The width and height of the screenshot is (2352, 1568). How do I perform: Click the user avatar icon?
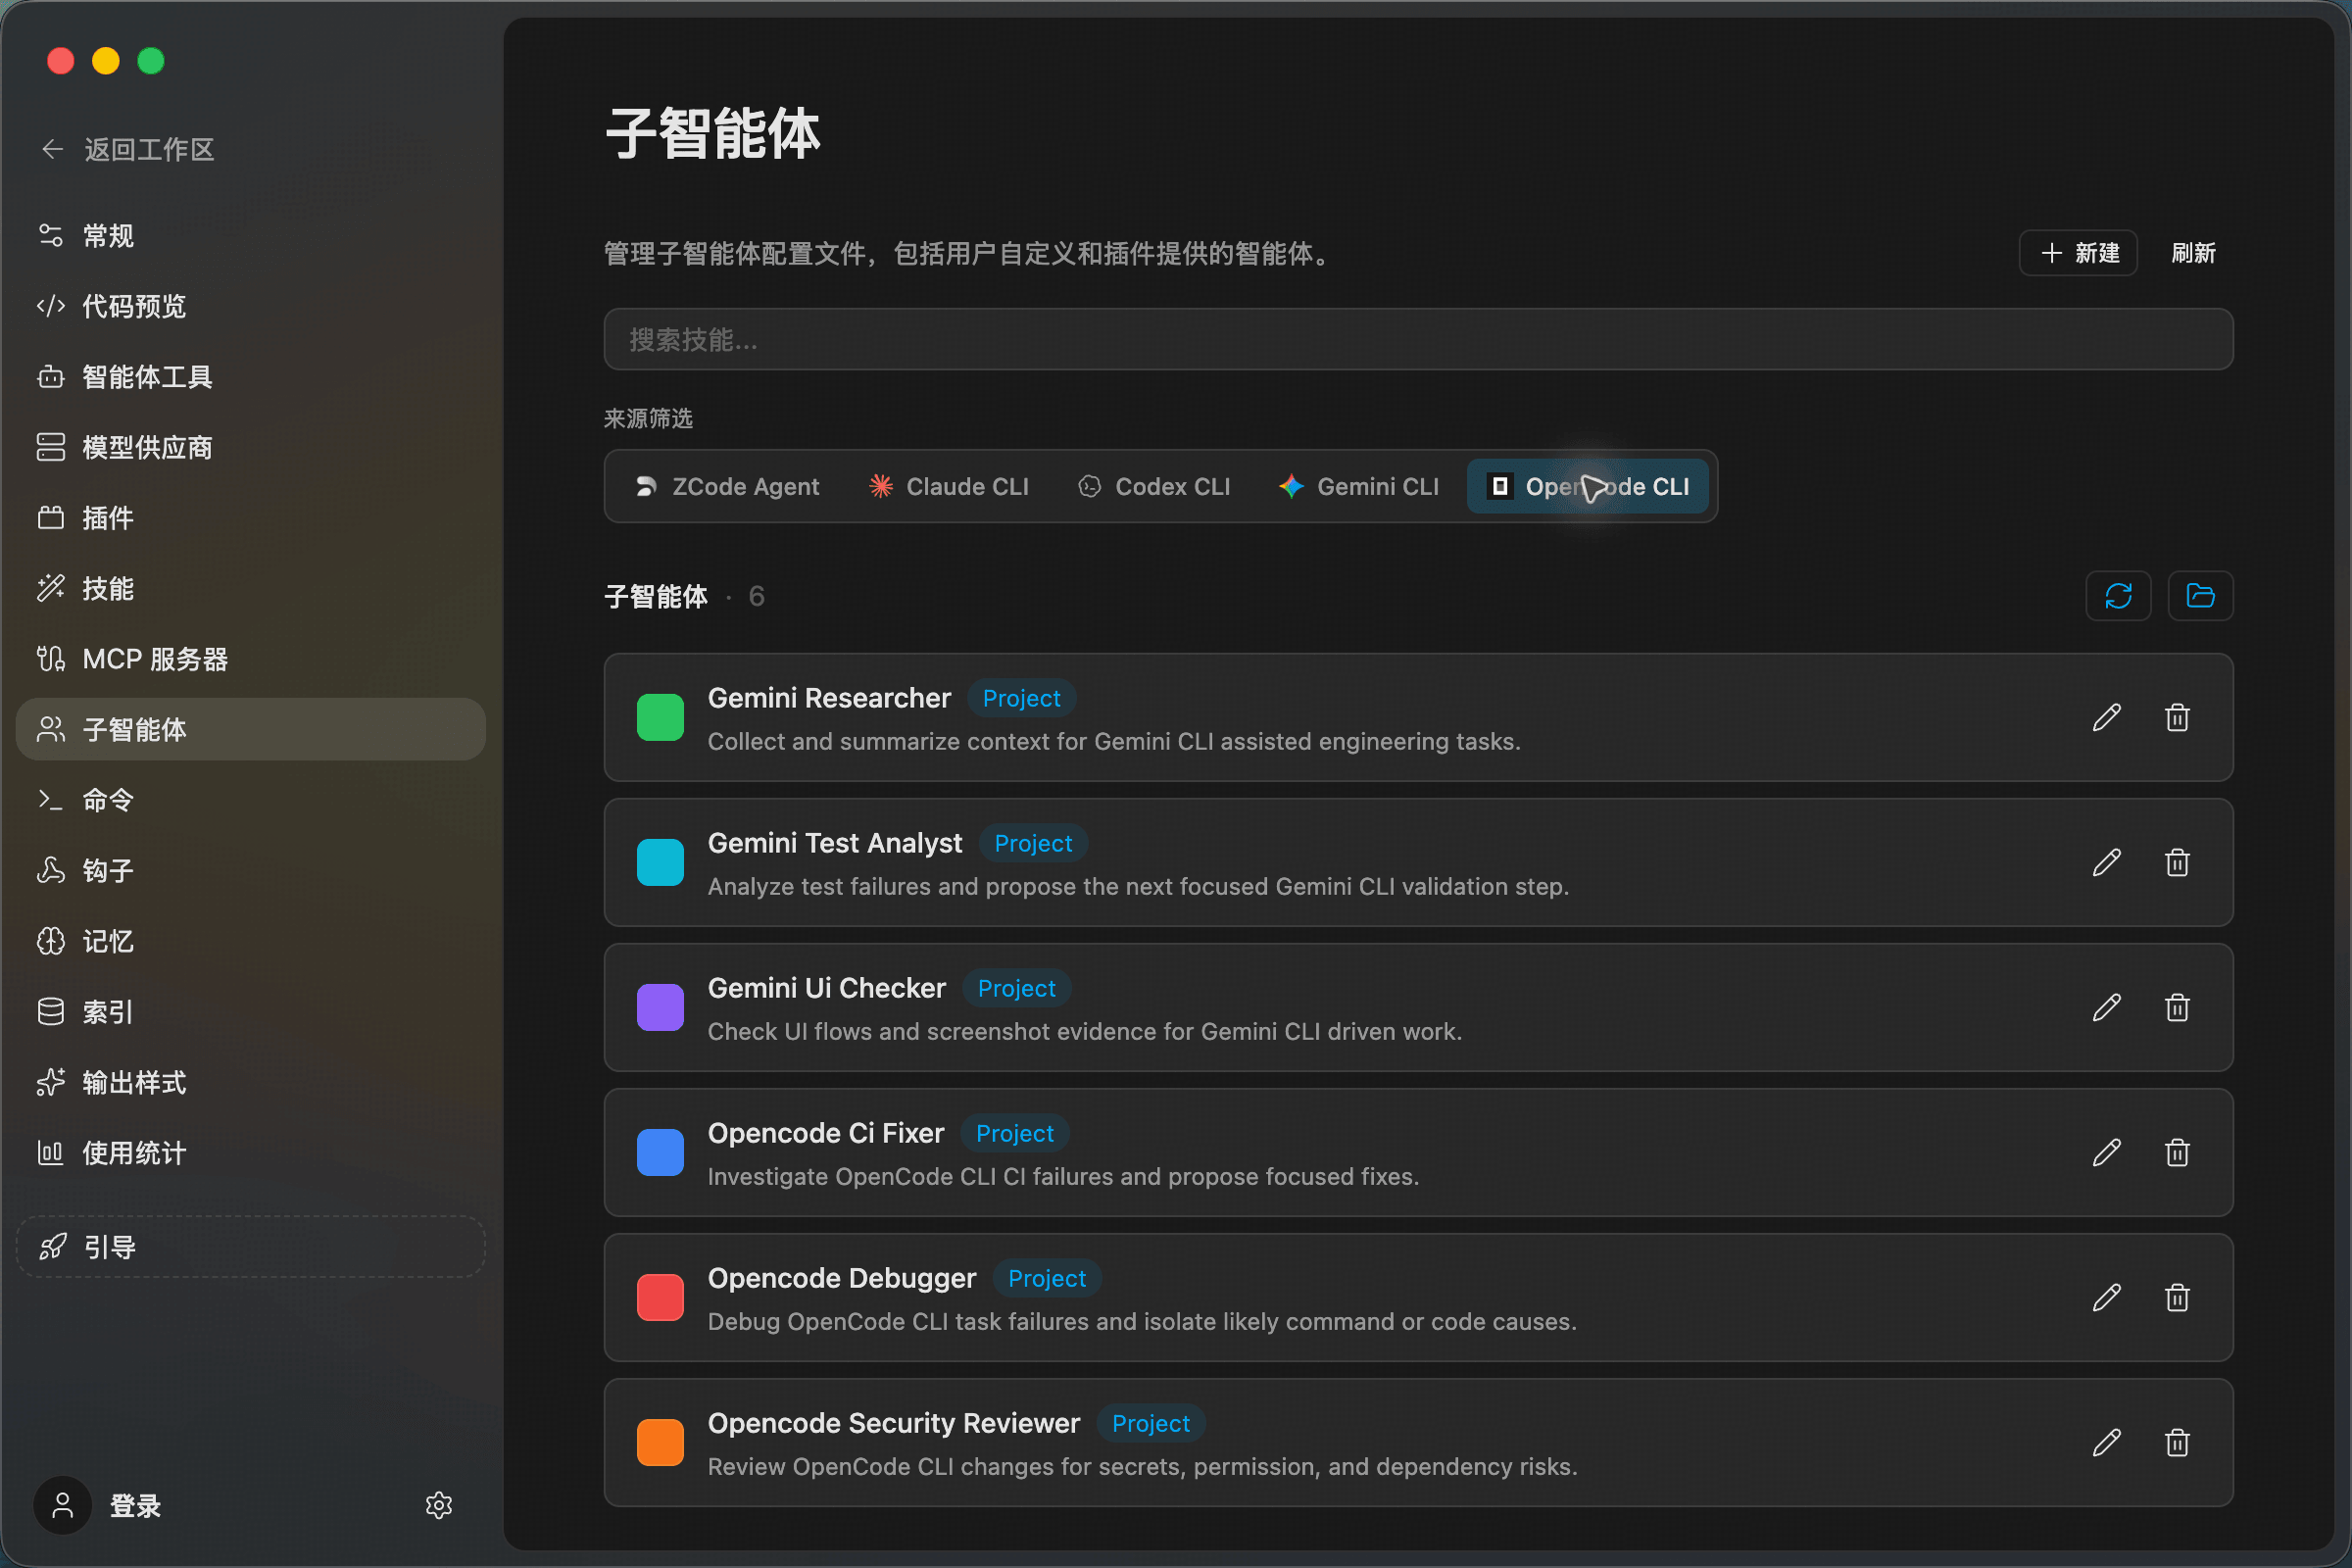(62, 1505)
